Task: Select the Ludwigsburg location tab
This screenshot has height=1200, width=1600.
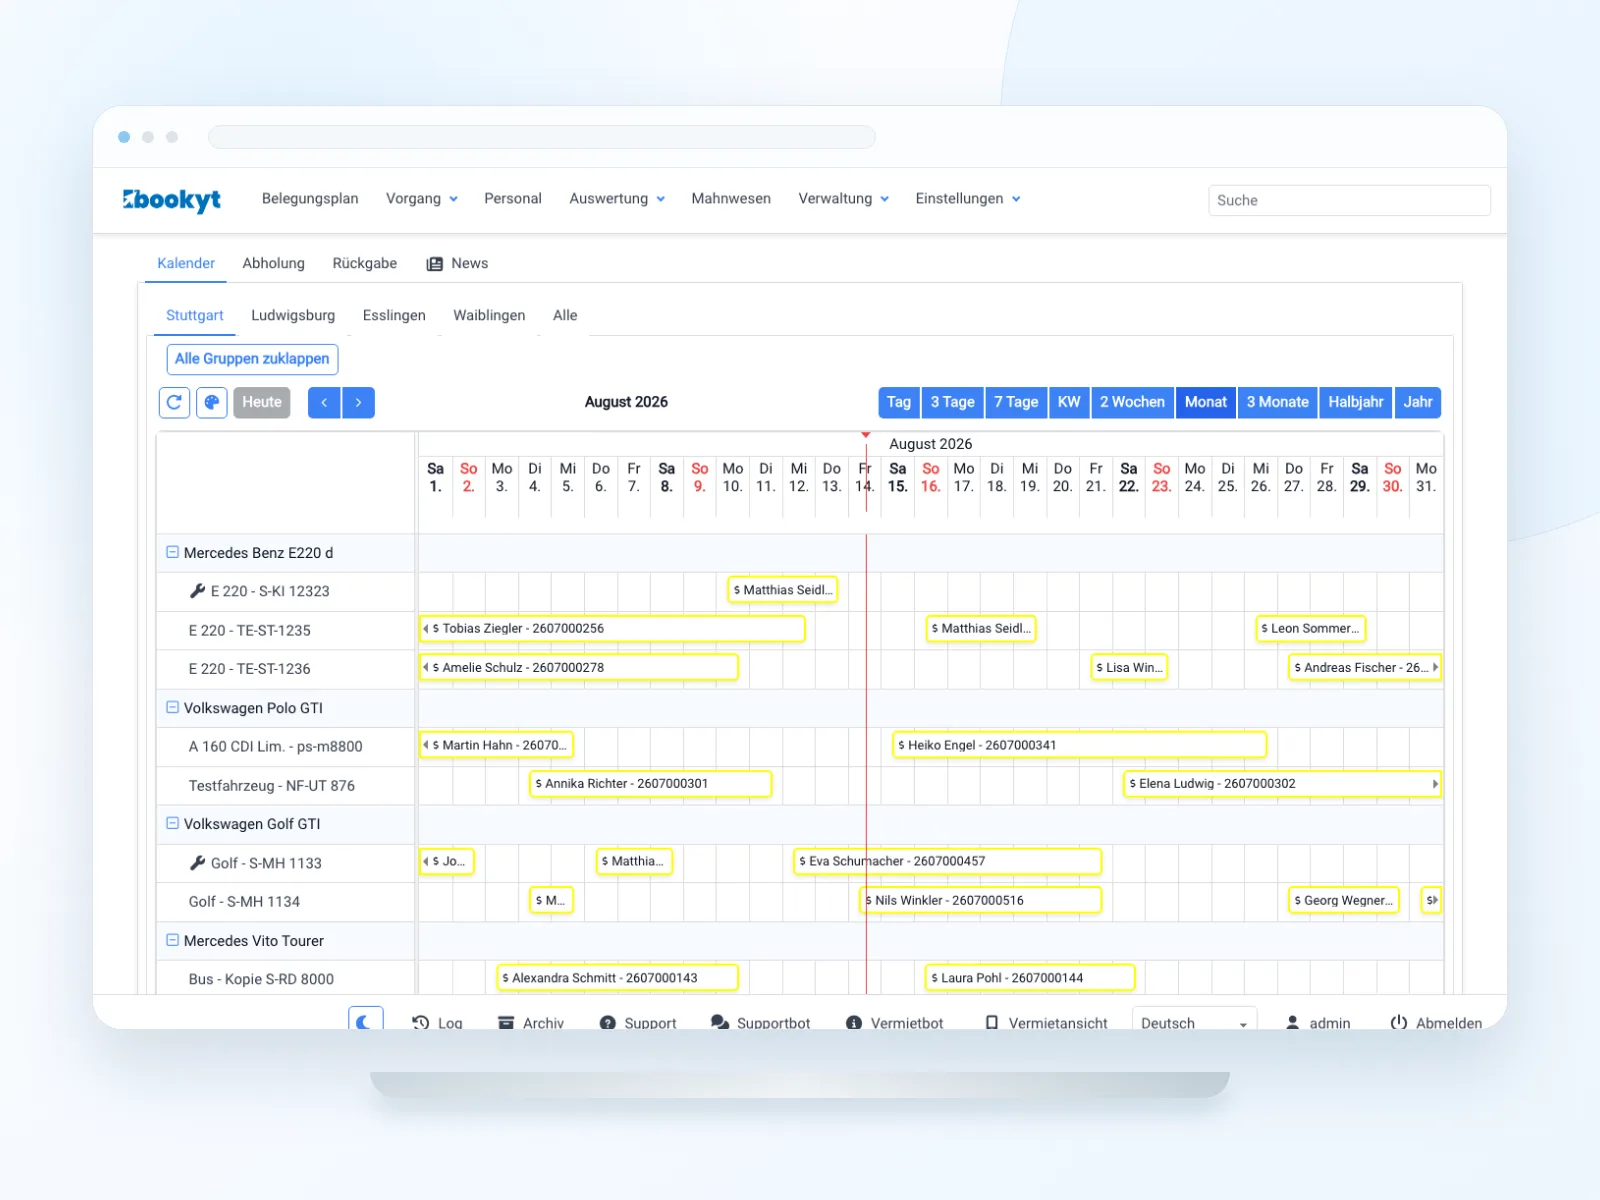Action: (x=293, y=315)
